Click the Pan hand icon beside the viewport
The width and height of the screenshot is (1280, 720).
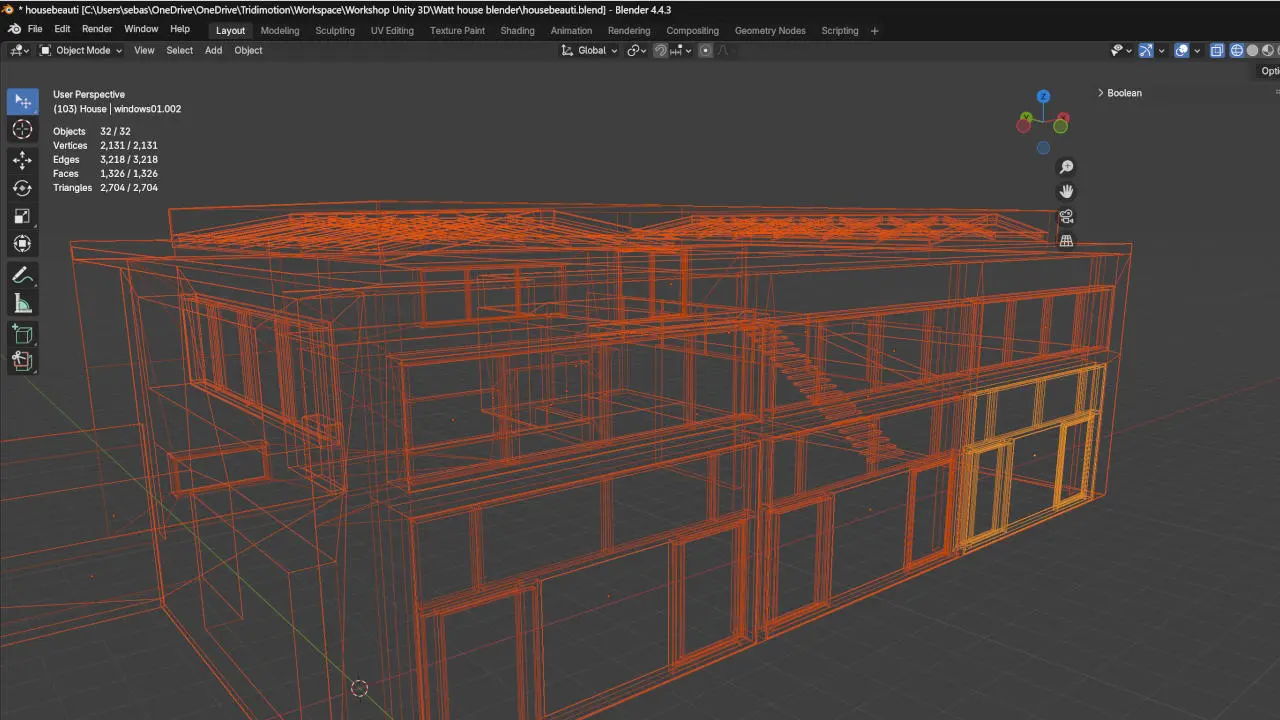pos(1066,191)
